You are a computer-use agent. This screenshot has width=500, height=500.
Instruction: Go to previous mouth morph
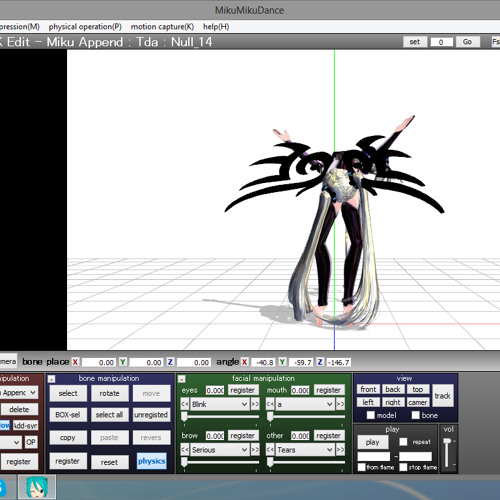270,404
